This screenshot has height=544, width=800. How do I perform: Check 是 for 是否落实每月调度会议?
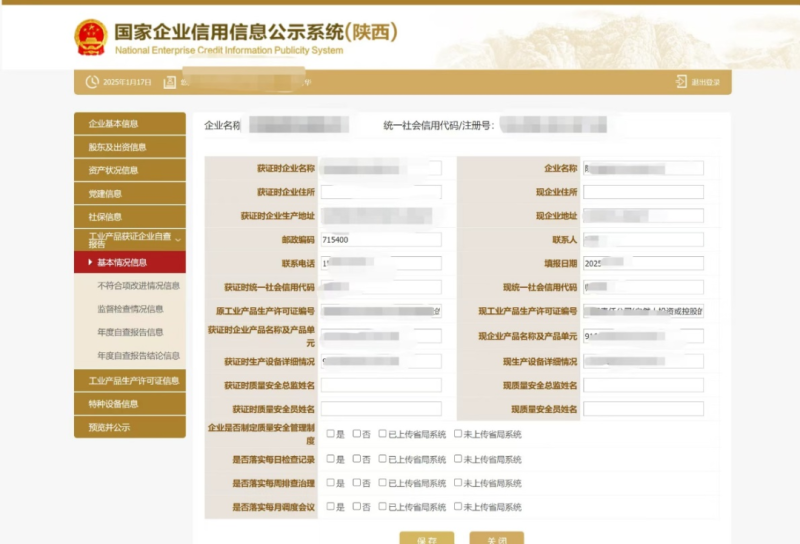click(x=331, y=506)
